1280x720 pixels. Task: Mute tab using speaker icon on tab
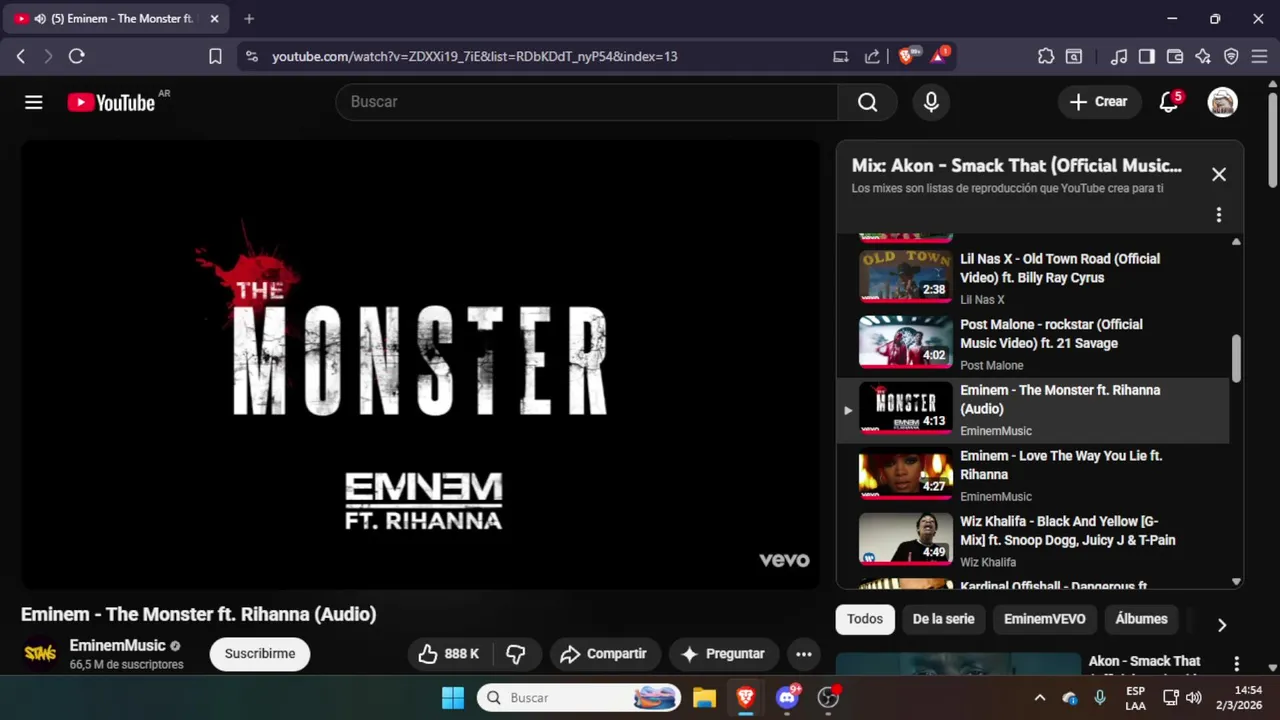tap(39, 18)
